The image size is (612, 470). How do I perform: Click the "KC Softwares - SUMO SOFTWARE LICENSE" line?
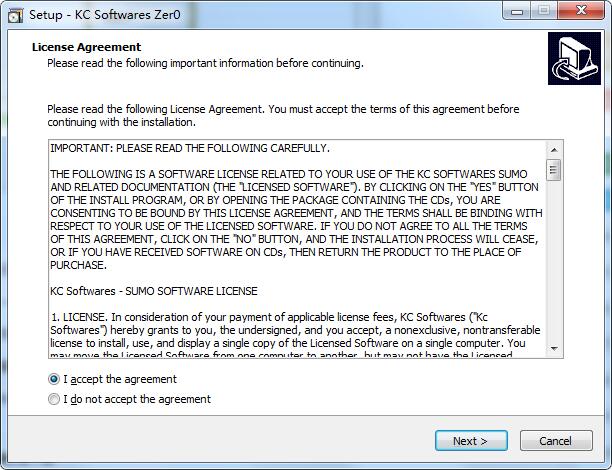pos(154,291)
